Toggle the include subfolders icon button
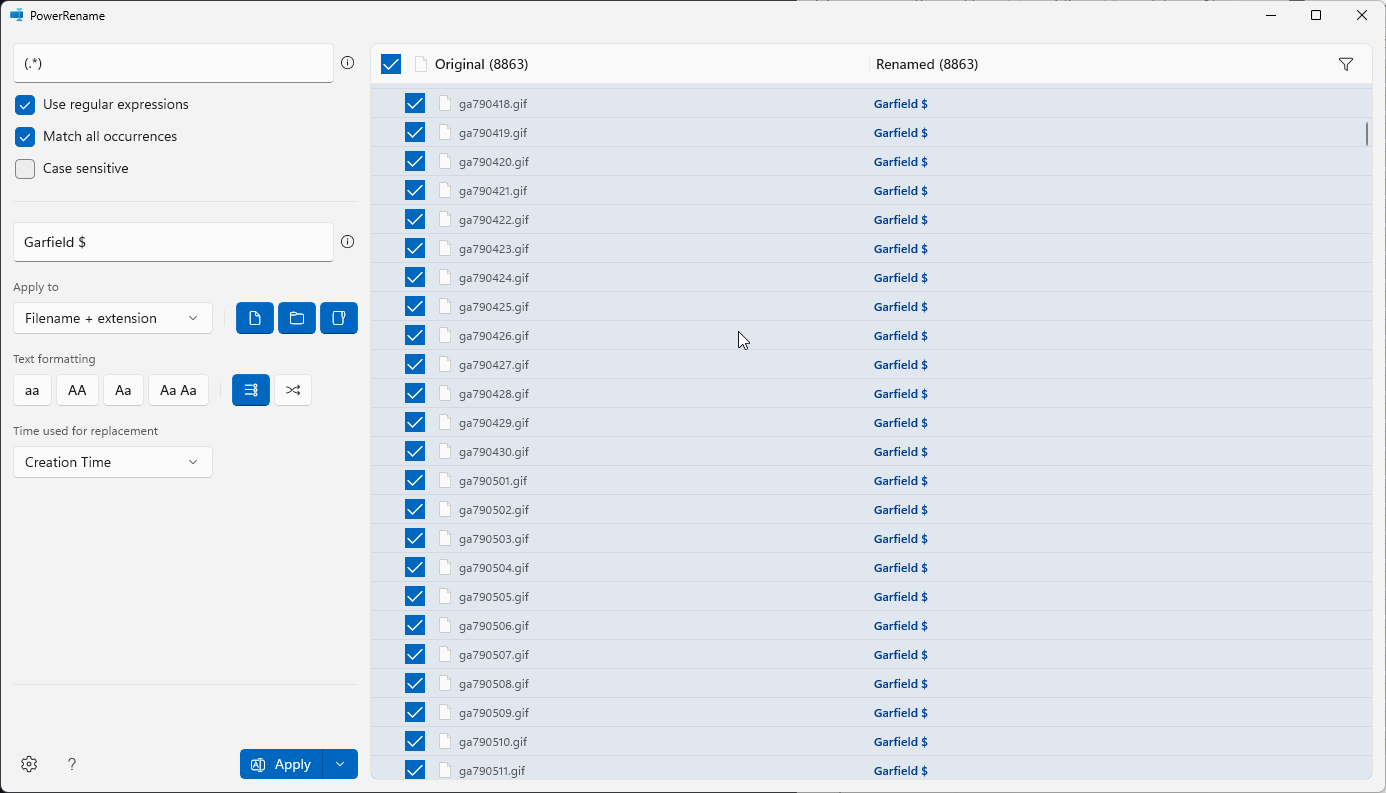The height and width of the screenshot is (793, 1386). (339, 318)
